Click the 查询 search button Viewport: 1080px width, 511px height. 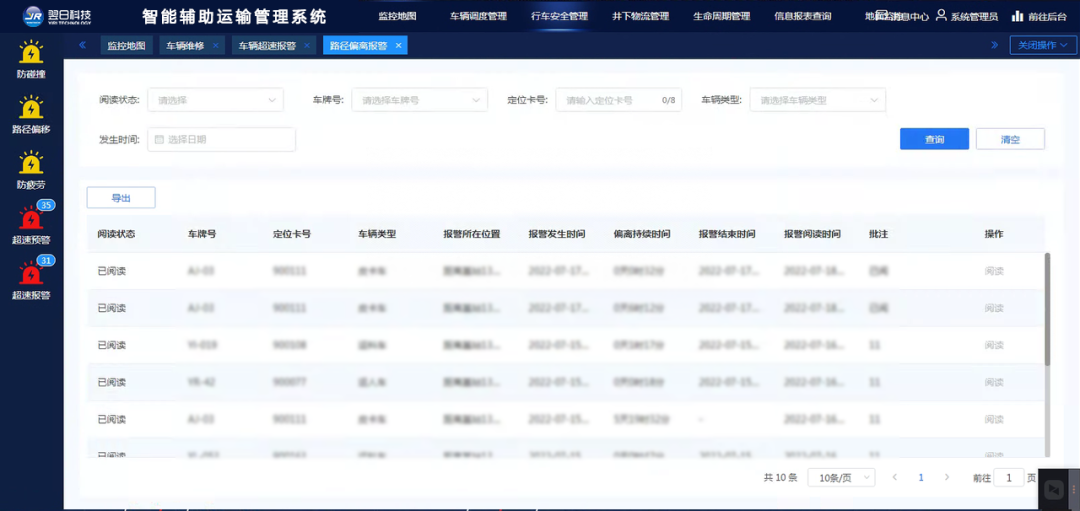(935, 139)
